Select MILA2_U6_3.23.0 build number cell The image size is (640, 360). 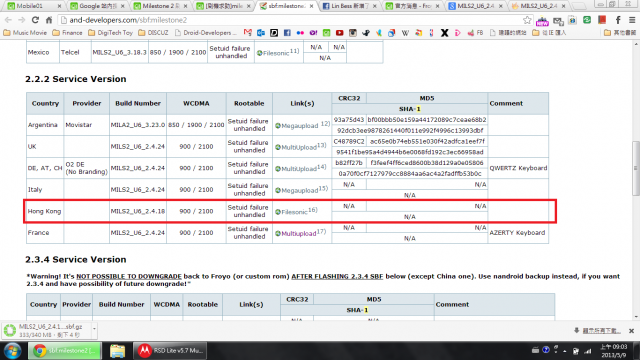138,125
